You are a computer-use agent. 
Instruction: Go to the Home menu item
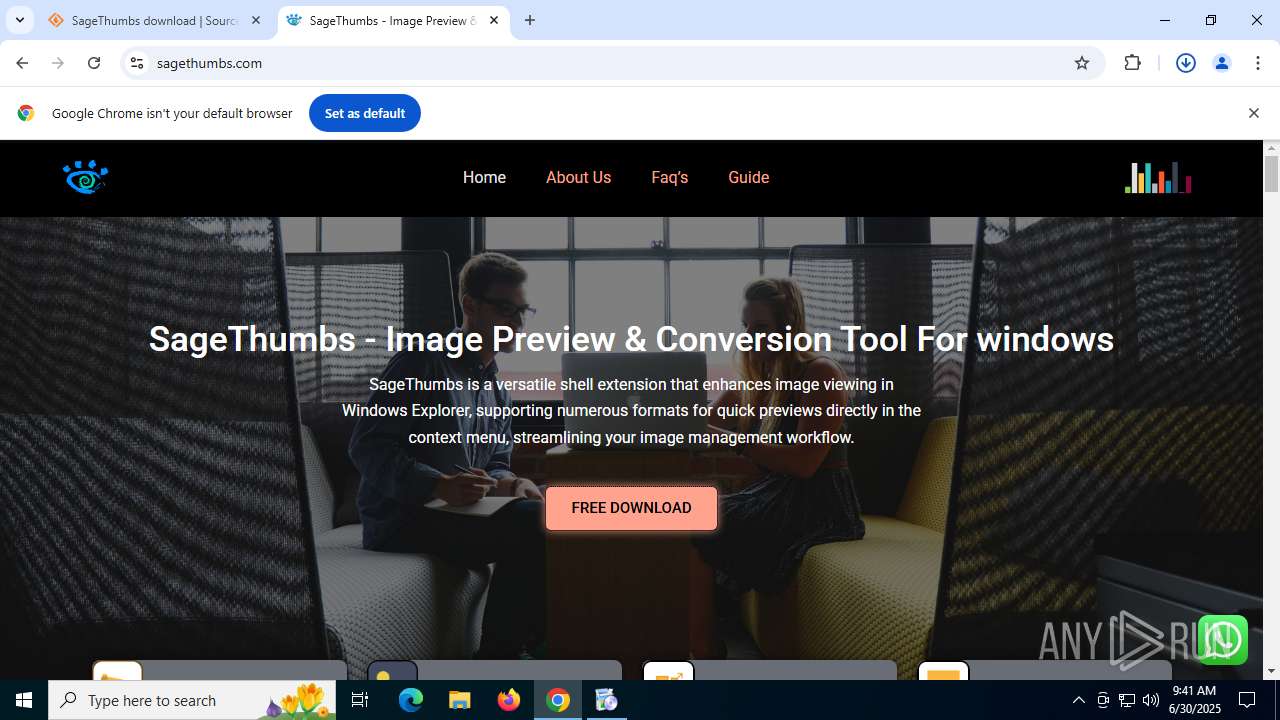click(484, 177)
